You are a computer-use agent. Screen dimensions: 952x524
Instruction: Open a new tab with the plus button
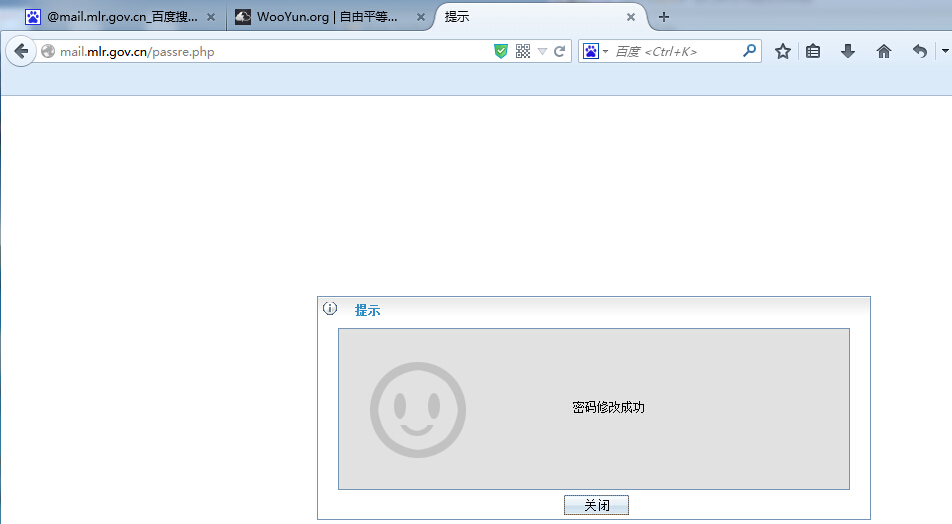(664, 17)
